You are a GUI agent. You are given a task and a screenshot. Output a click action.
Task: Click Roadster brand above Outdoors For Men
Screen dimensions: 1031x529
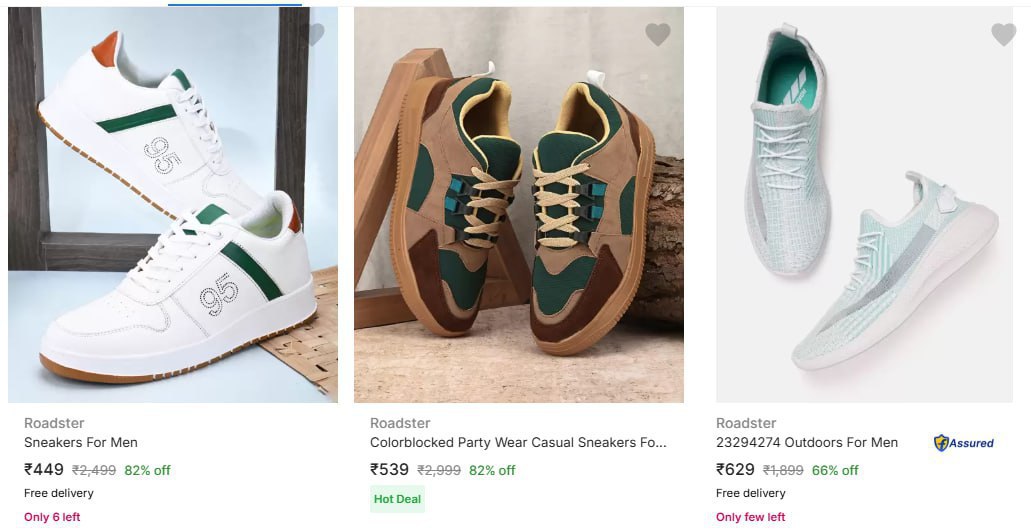[746, 423]
